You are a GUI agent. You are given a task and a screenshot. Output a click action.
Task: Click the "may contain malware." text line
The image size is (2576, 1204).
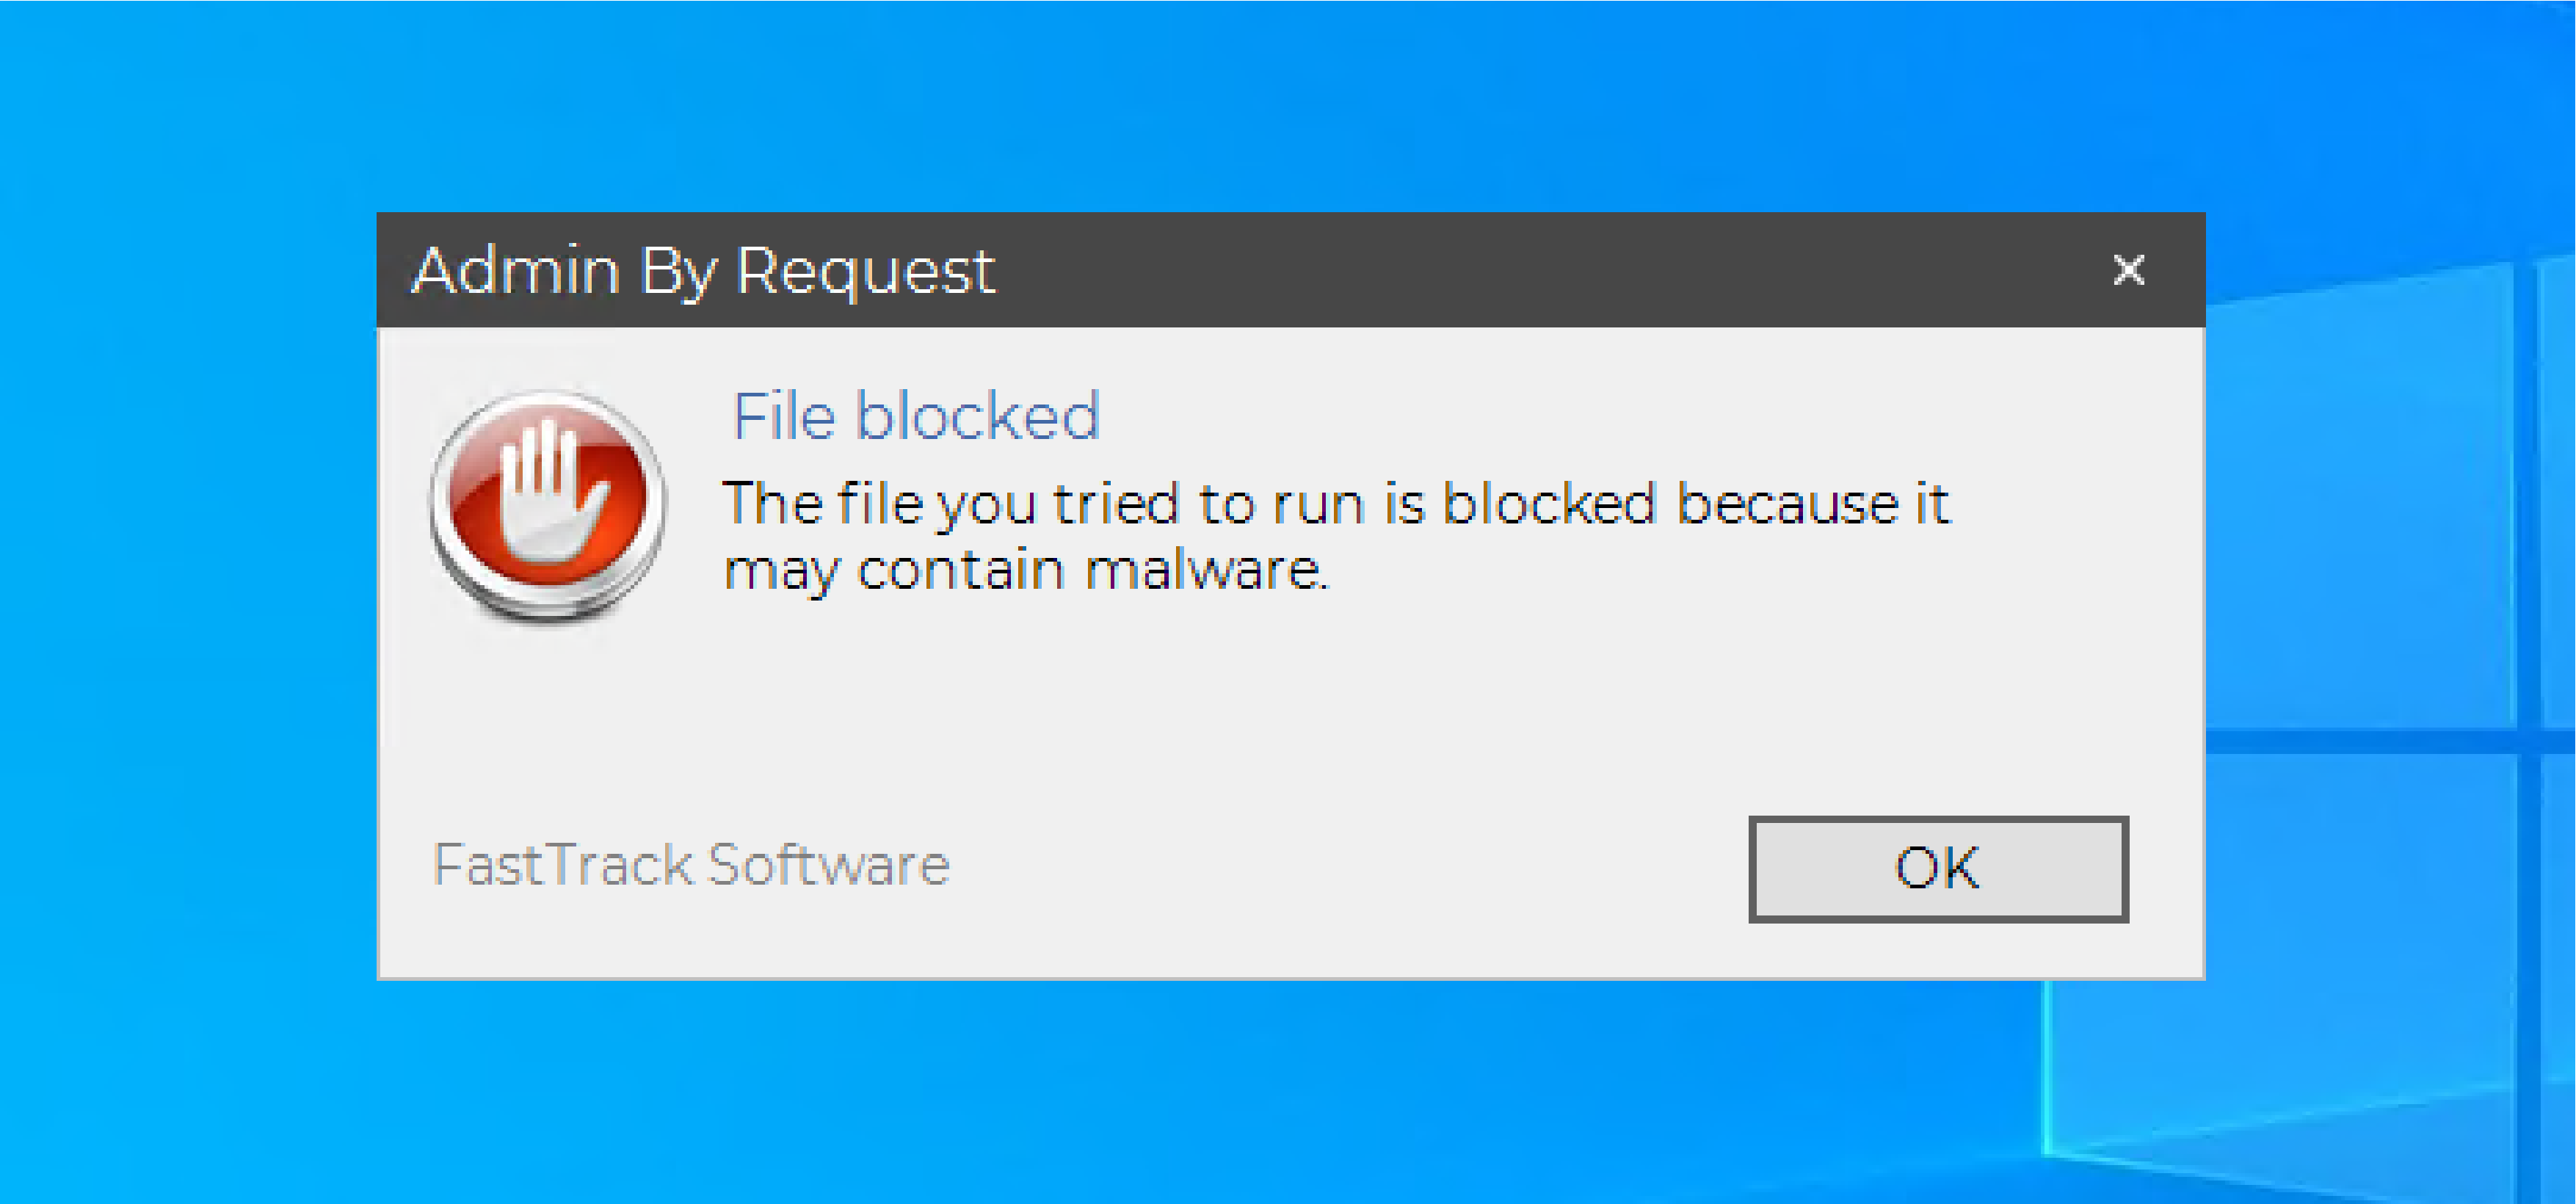pos(1026,571)
